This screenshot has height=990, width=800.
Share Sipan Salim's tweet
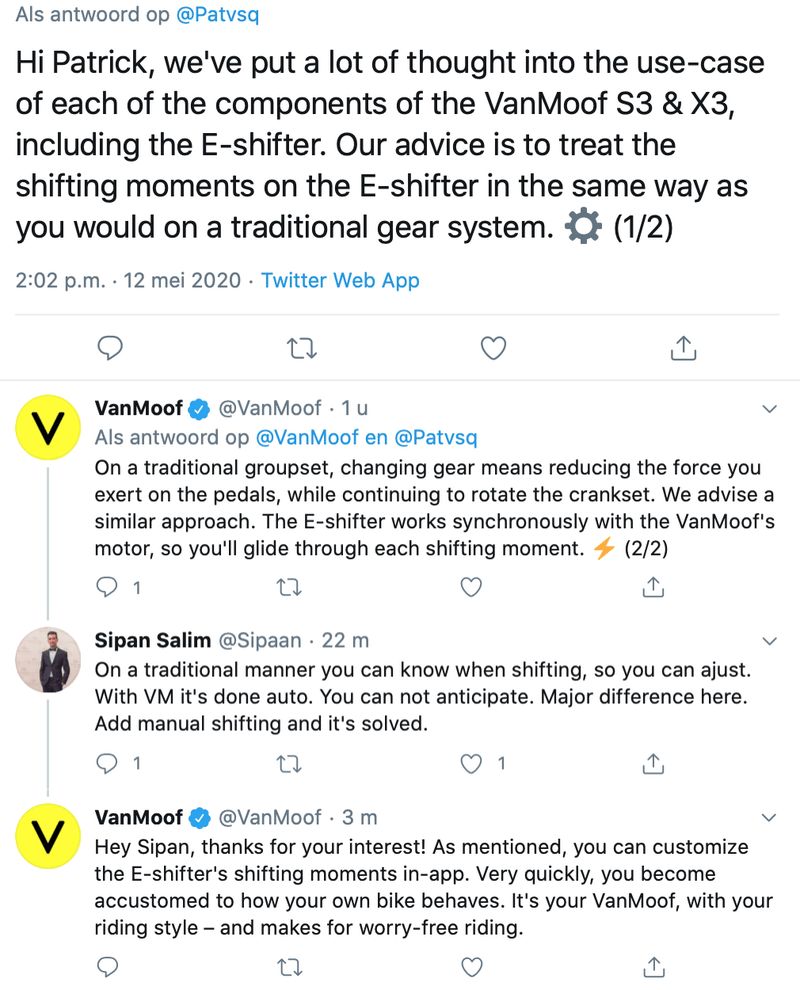pos(652,764)
